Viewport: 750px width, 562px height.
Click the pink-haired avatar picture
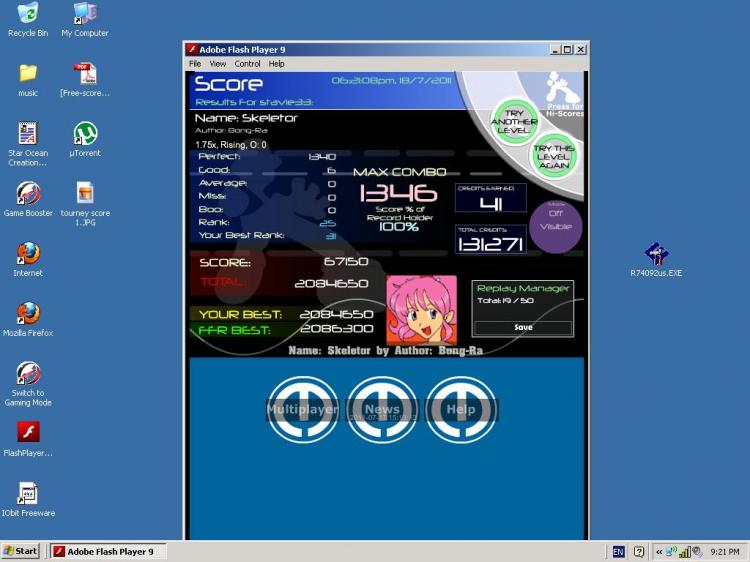tap(421, 310)
